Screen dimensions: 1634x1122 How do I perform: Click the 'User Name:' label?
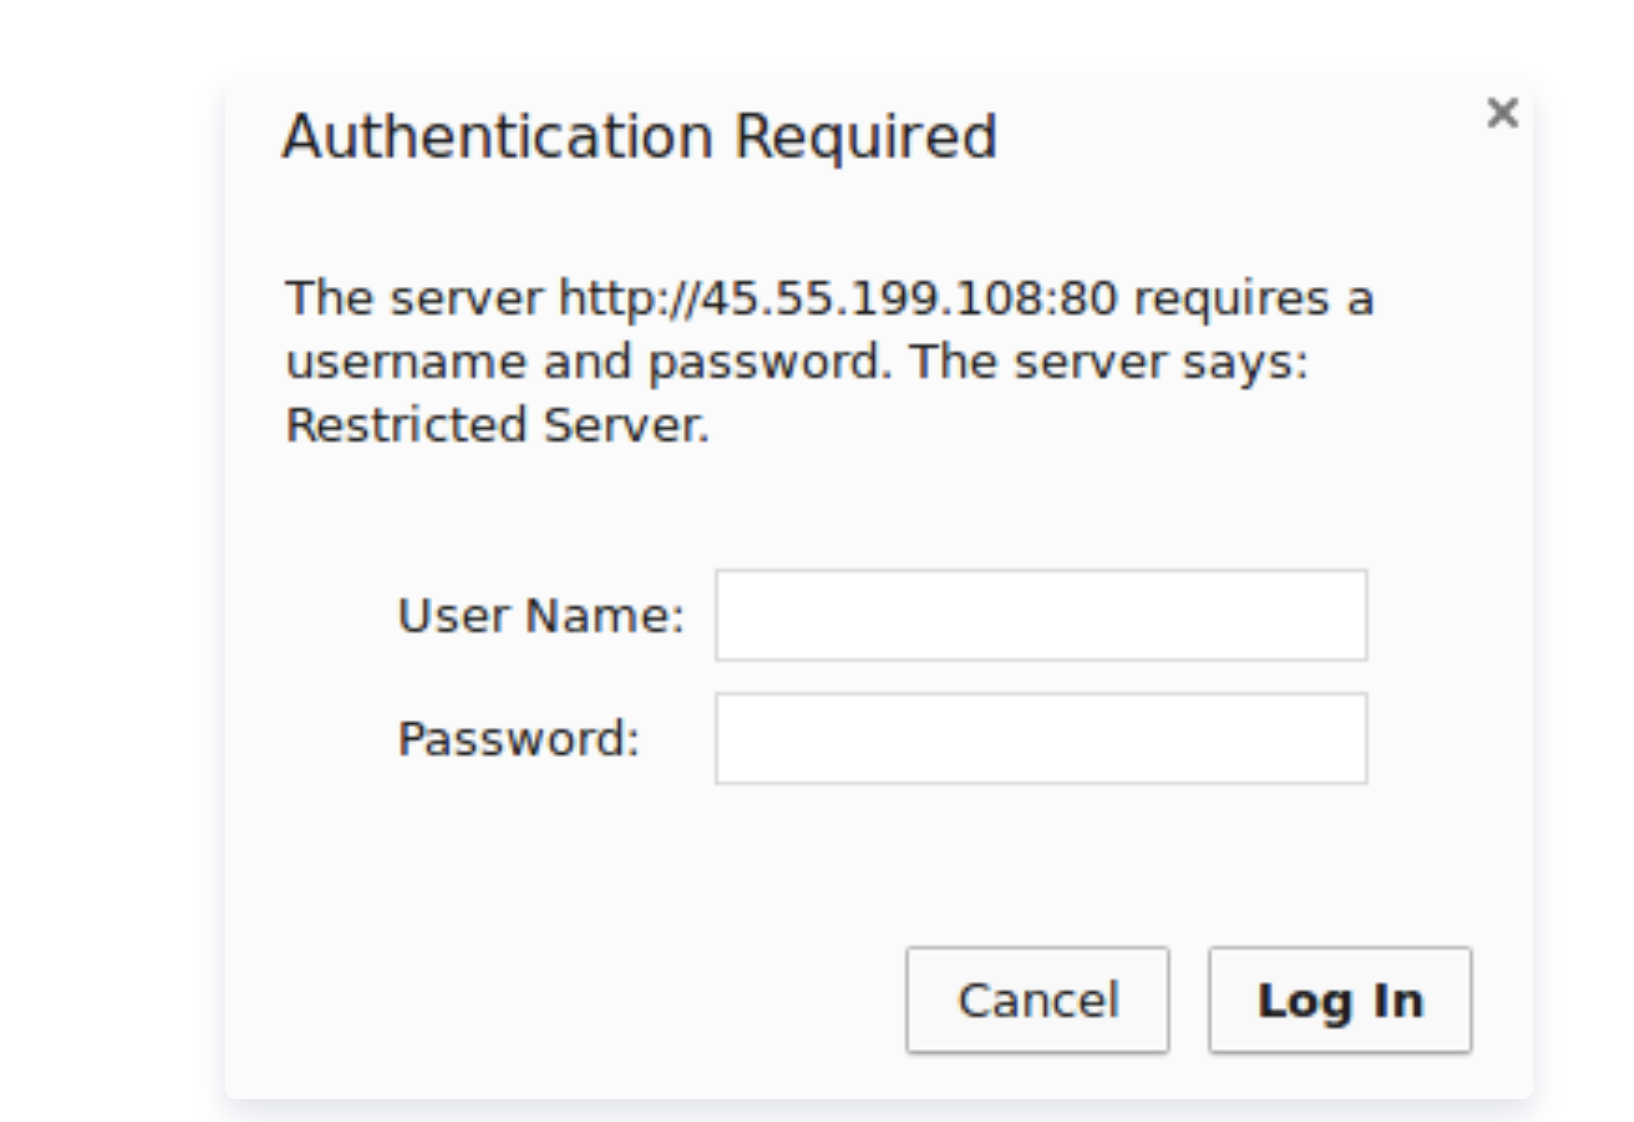[x=540, y=615]
